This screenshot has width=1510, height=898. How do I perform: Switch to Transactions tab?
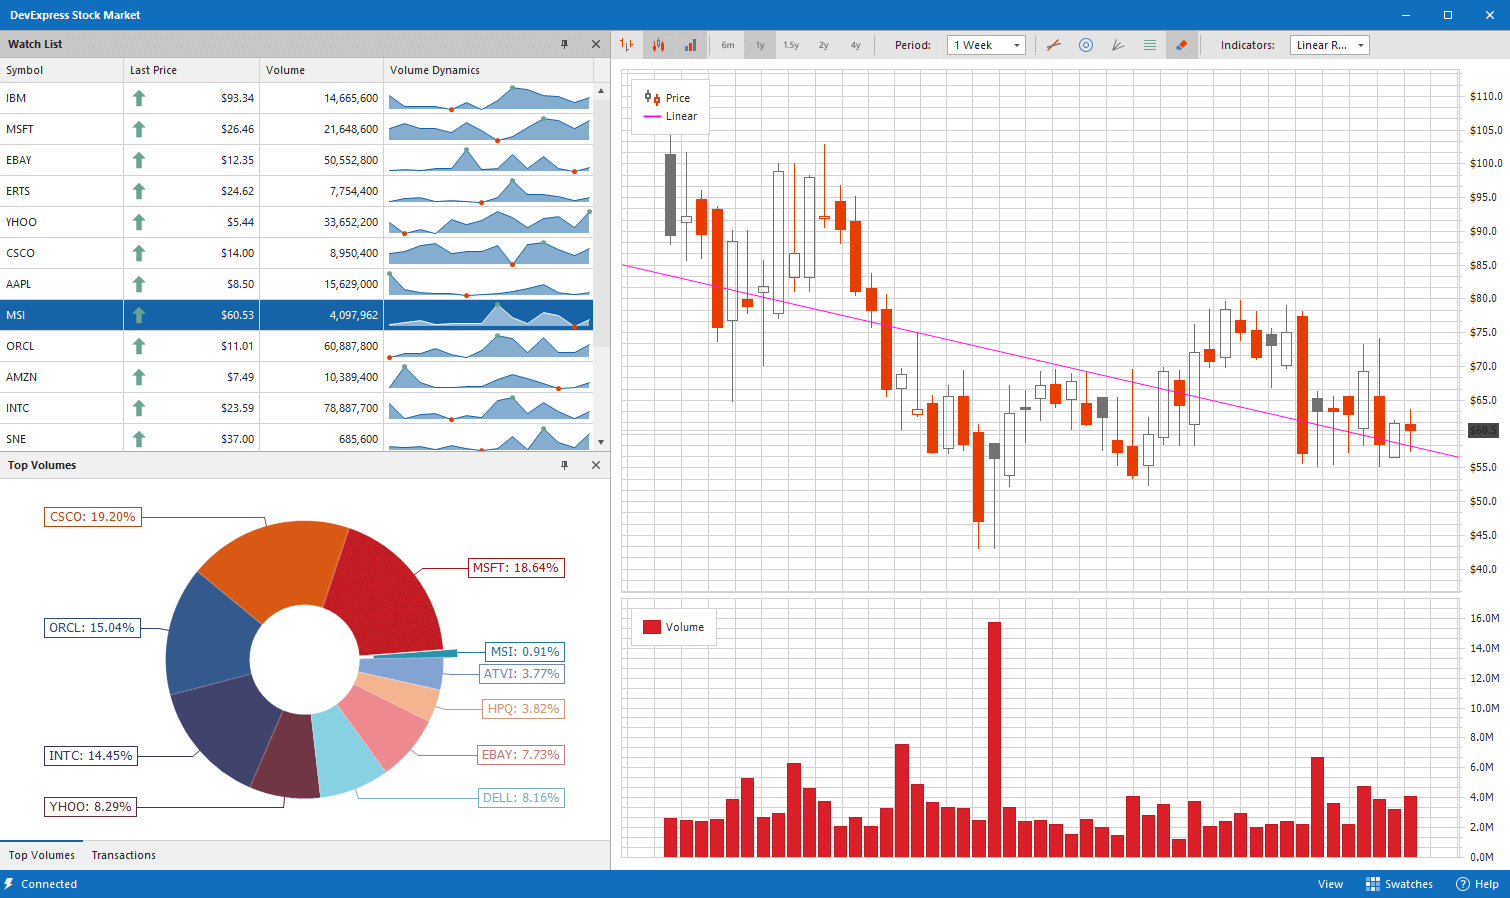pos(124,855)
